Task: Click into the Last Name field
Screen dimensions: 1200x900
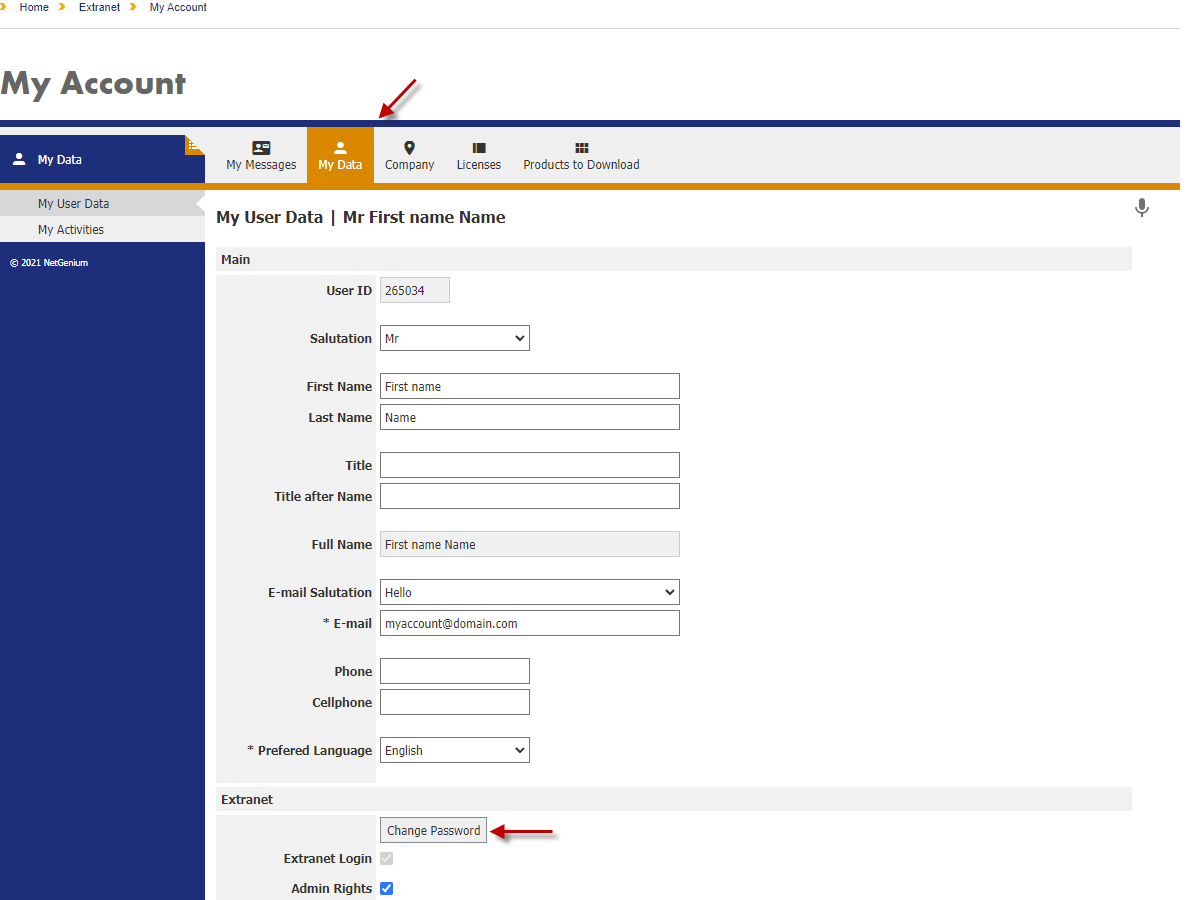Action: coord(530,417)
